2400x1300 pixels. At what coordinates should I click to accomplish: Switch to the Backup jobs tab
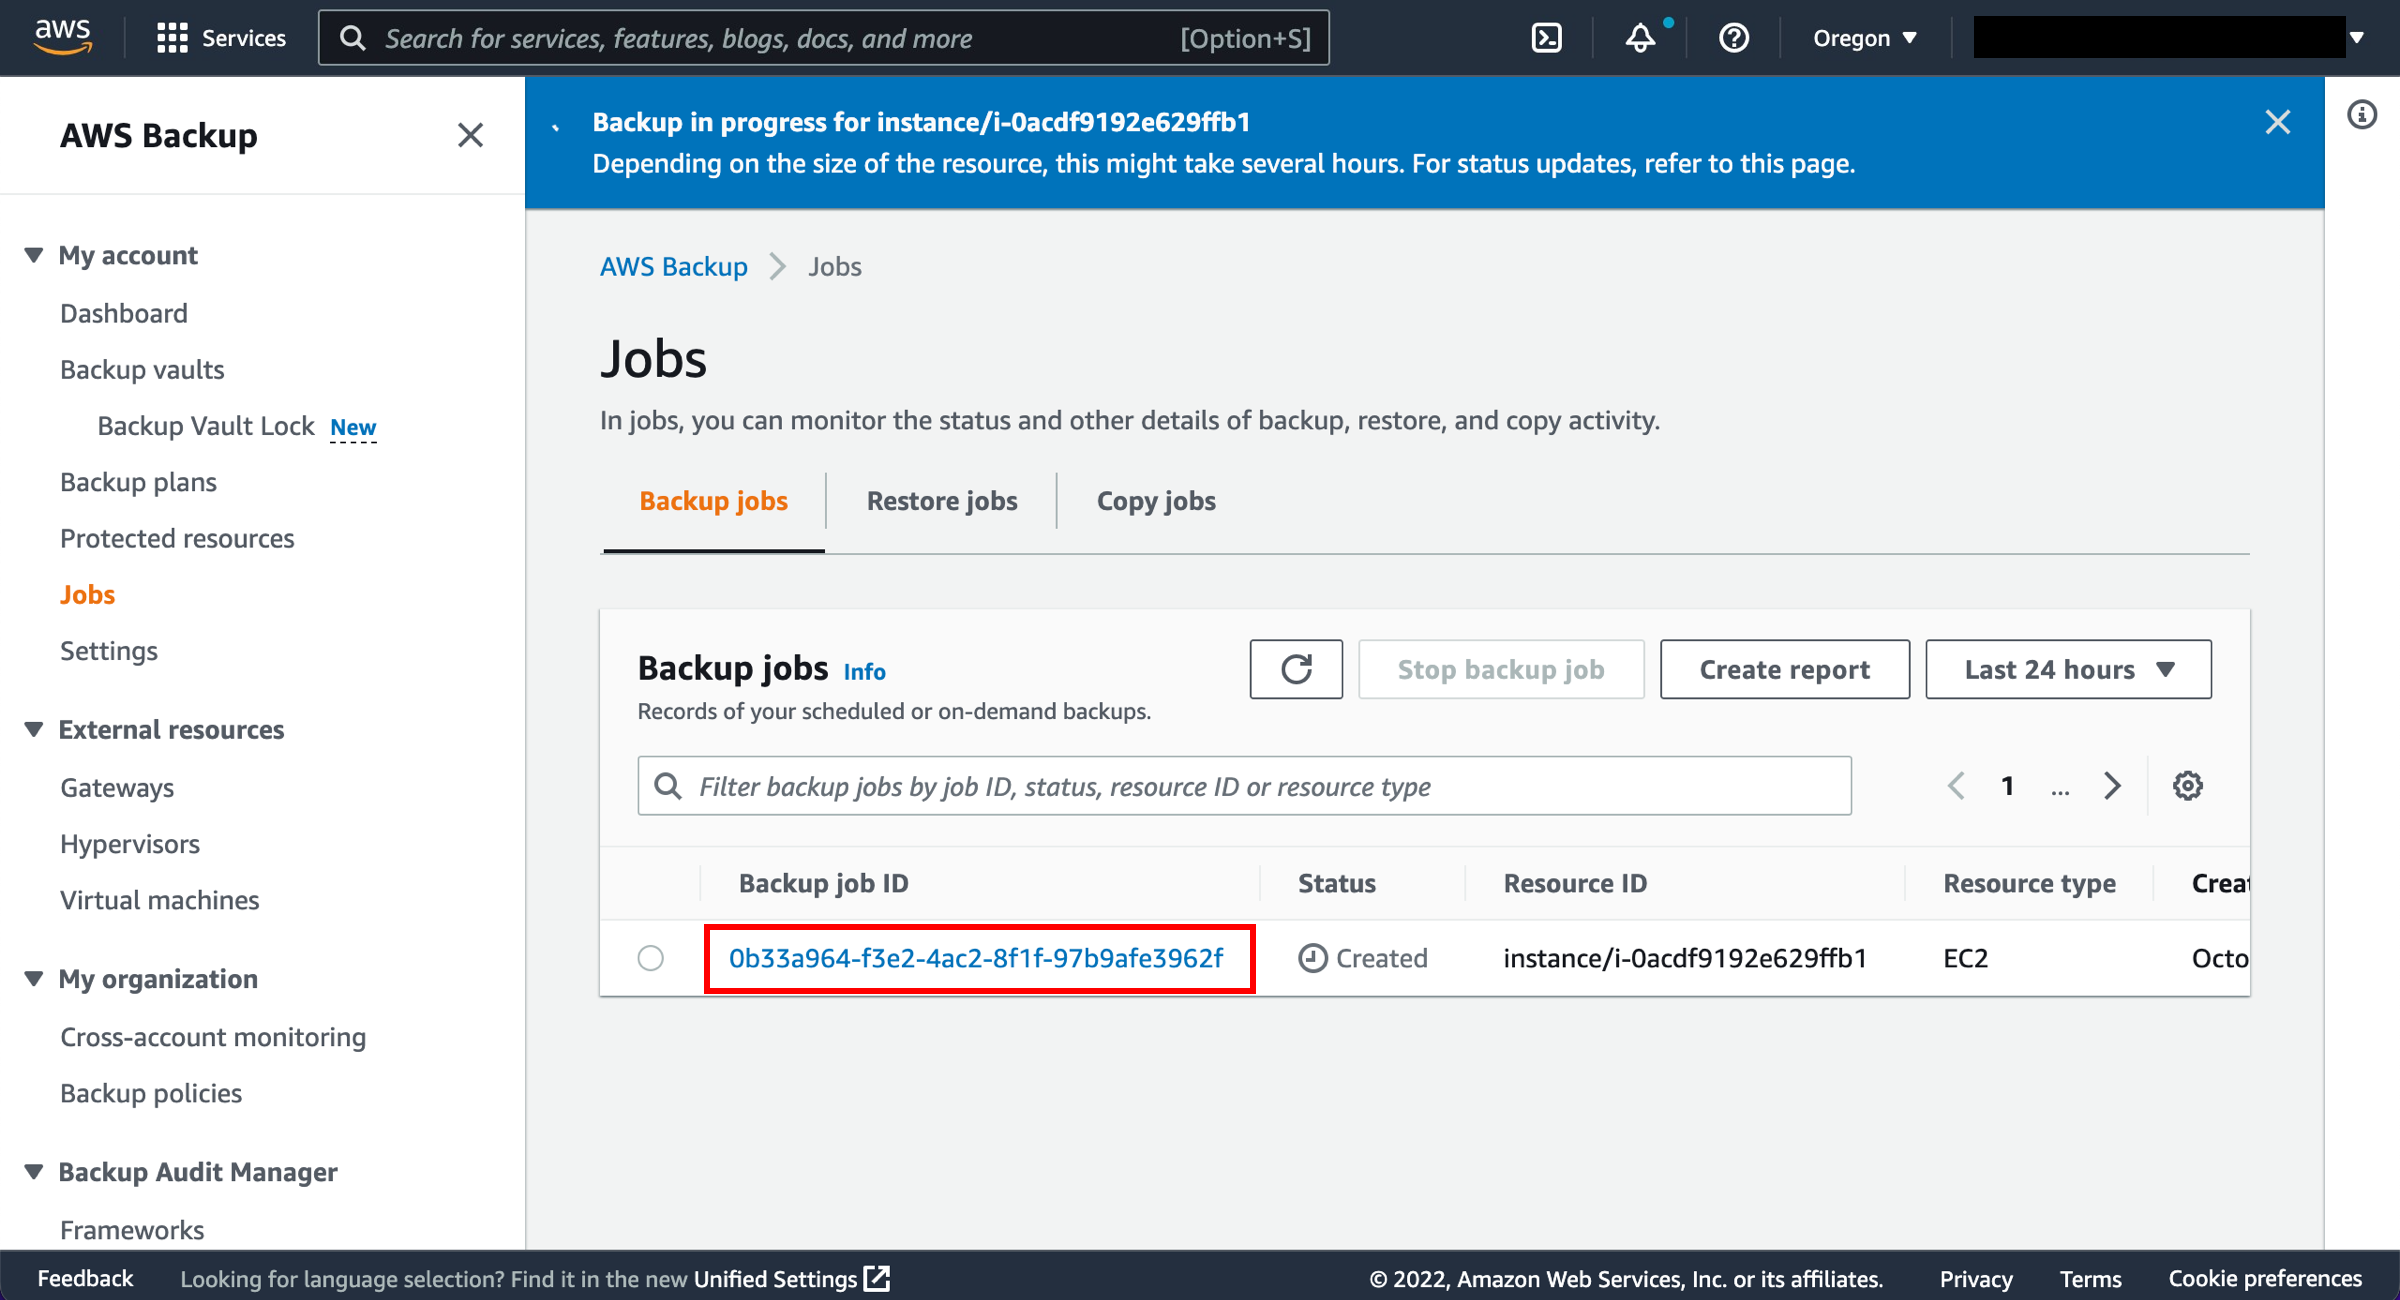[x=713, y=501]
